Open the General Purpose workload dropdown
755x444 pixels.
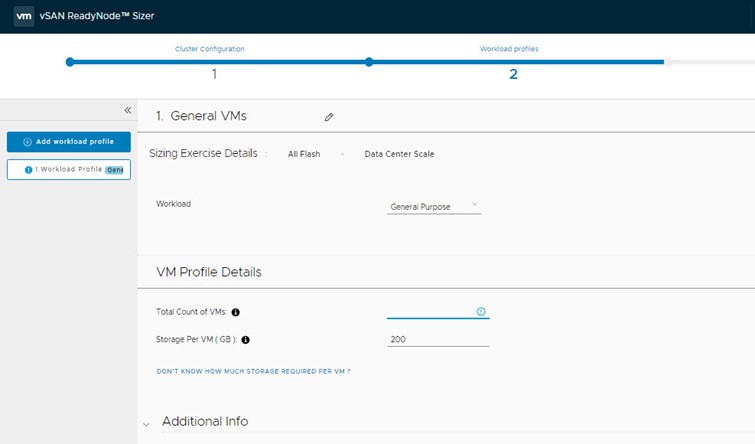coord(434,207)
